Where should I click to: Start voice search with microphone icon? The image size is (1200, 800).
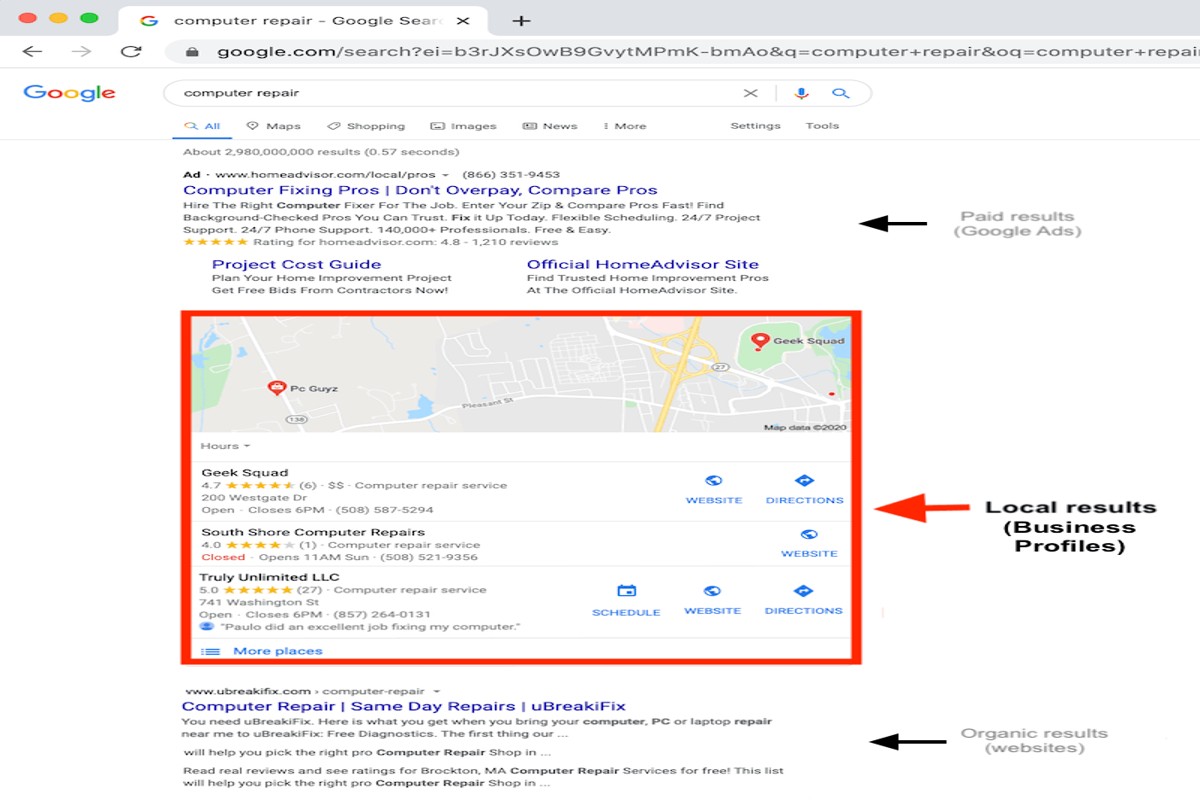pyautogui.click(x=801, y=93)
